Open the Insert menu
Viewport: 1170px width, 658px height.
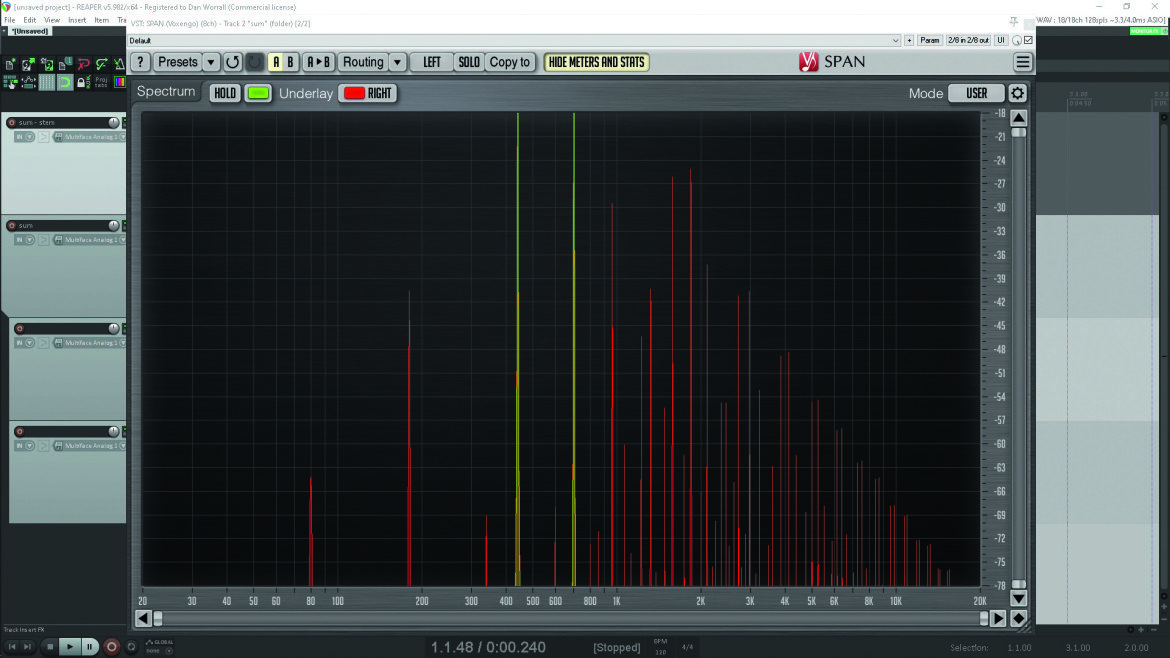[x=77, y=20]
